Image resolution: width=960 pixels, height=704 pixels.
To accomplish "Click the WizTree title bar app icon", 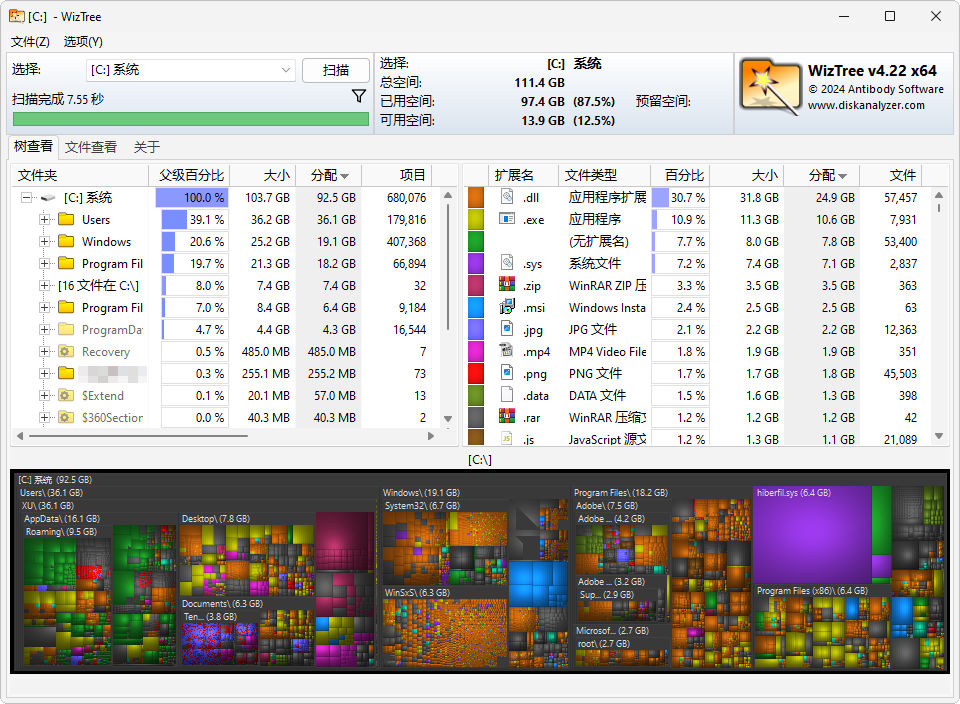I will [x=17, y=17].
